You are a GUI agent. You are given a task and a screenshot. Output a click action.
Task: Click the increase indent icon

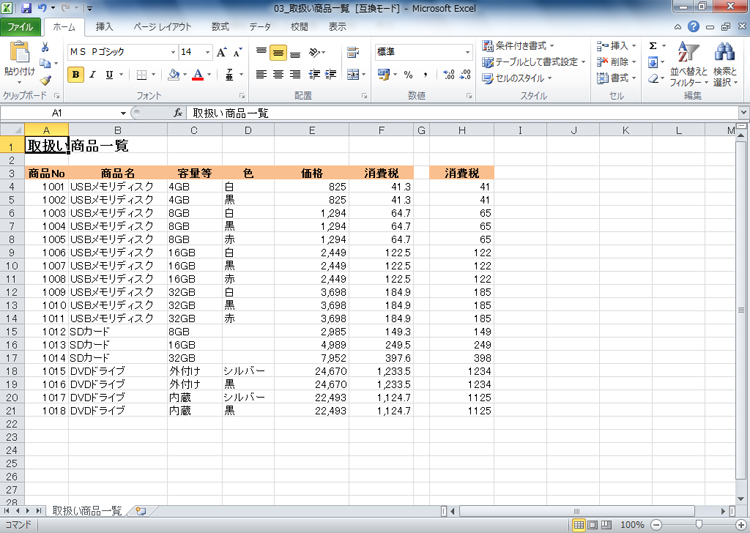coord(331,74)
